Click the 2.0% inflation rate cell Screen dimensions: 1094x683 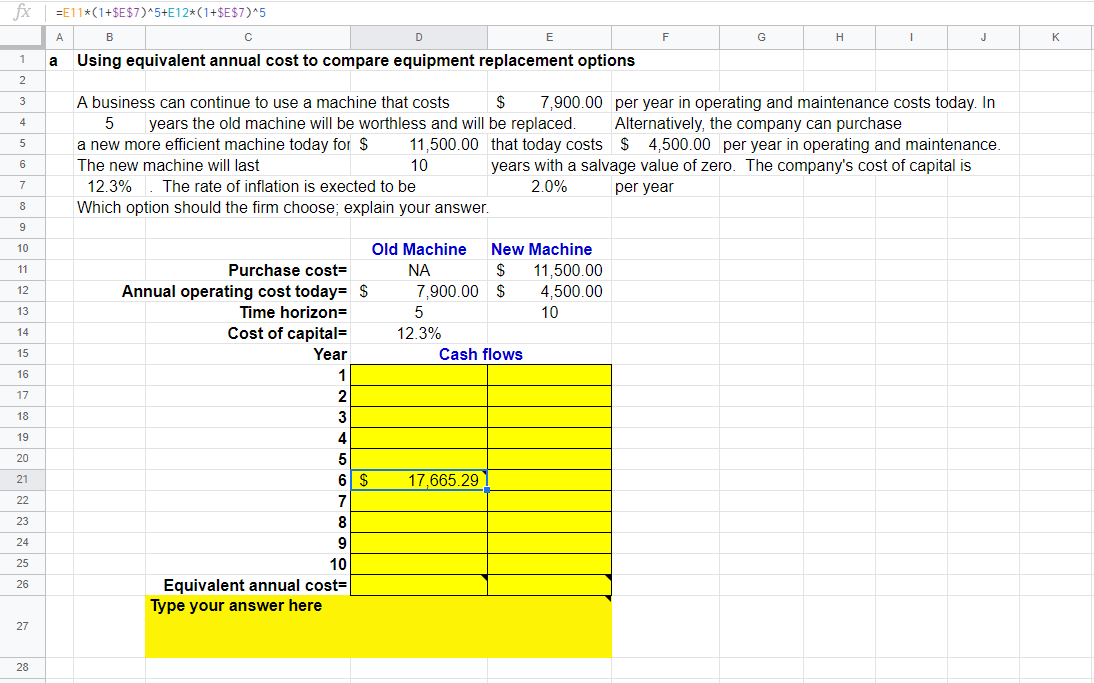coord(549,186)
